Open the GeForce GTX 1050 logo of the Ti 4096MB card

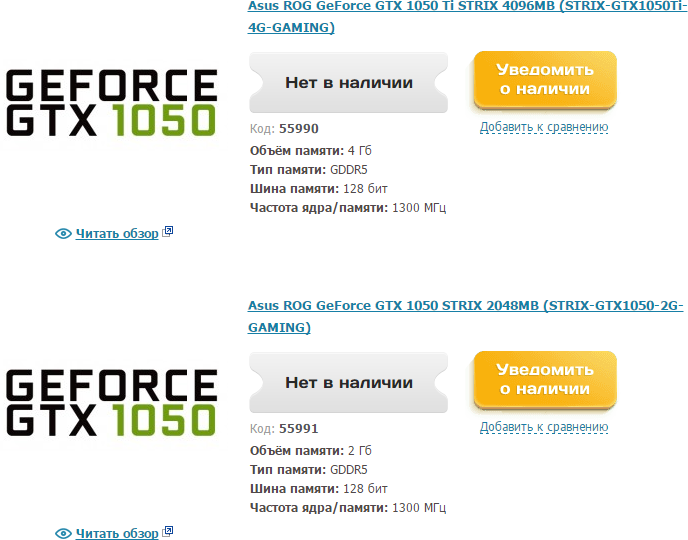[x=112, y=102]
